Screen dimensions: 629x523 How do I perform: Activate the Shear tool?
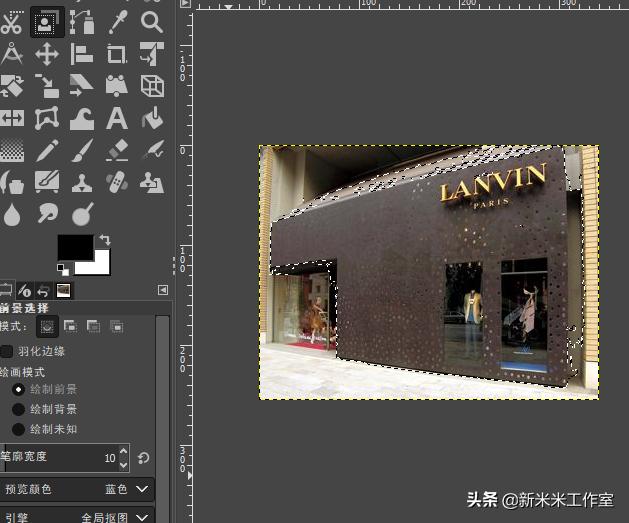(x=82, y=86)
